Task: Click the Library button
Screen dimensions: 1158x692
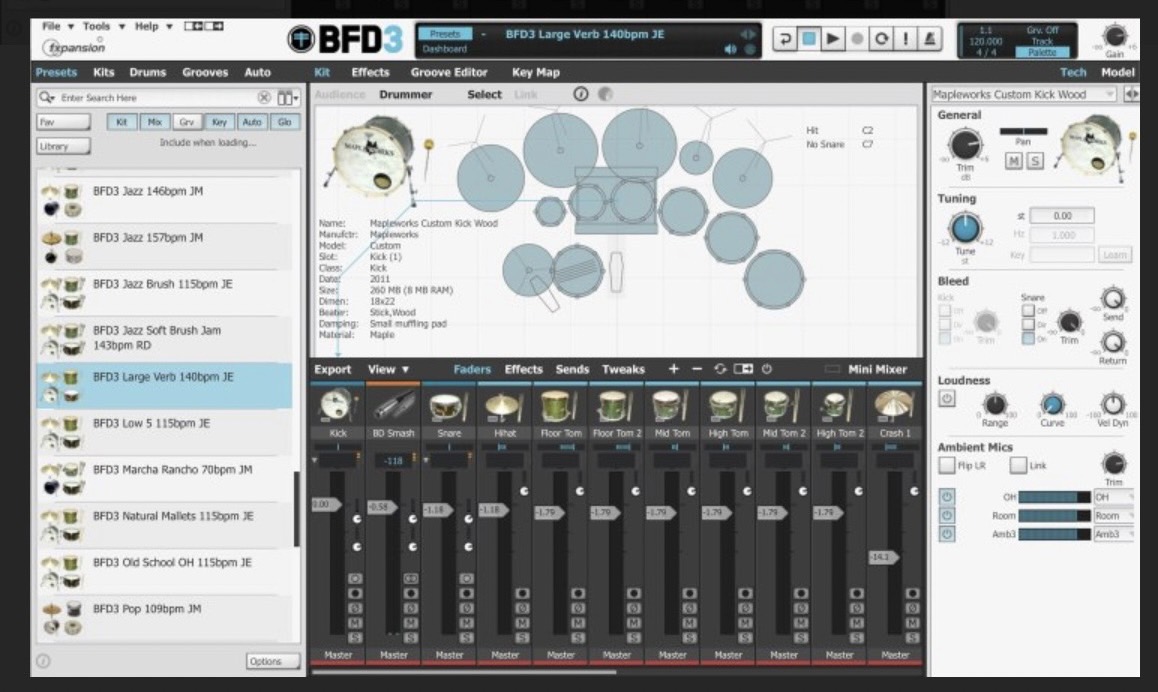Action: tap(63, 146)
